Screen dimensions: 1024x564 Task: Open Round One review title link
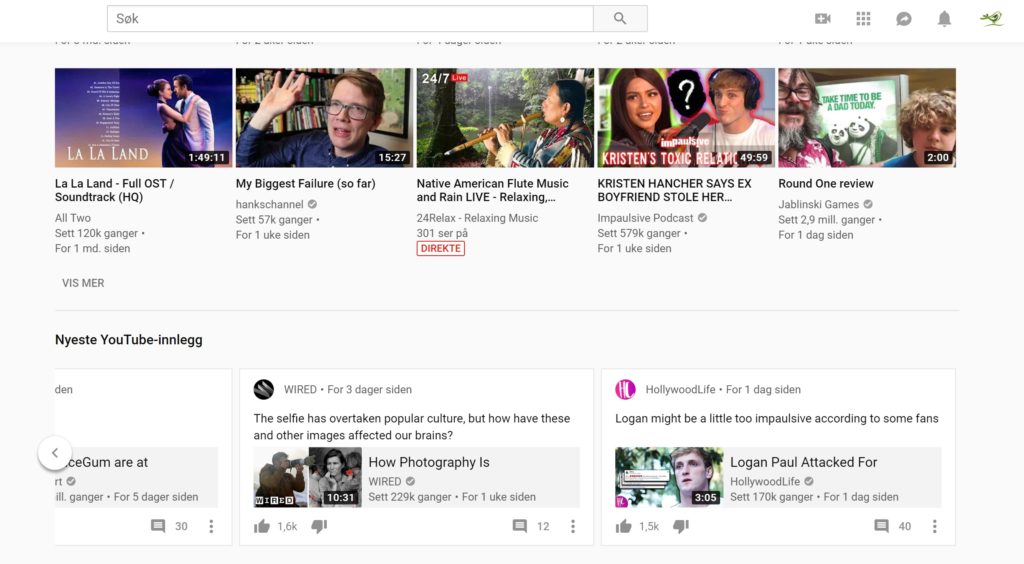826,184
